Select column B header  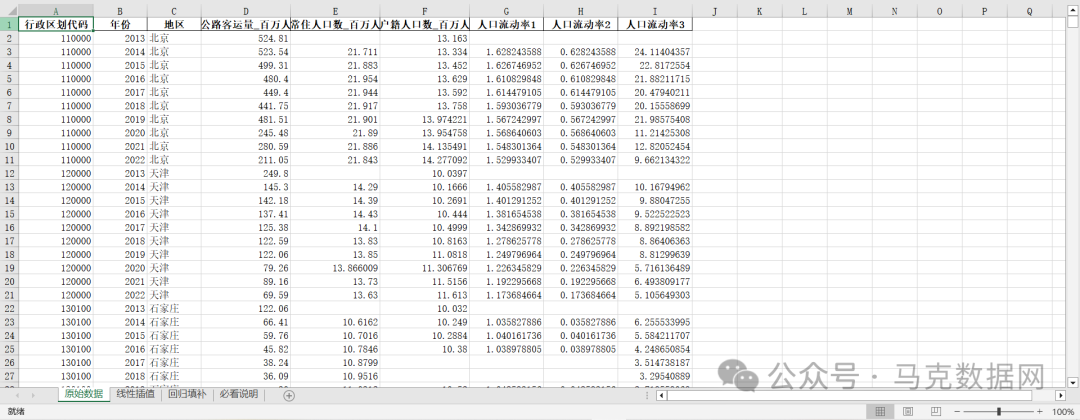pos(121,11)
